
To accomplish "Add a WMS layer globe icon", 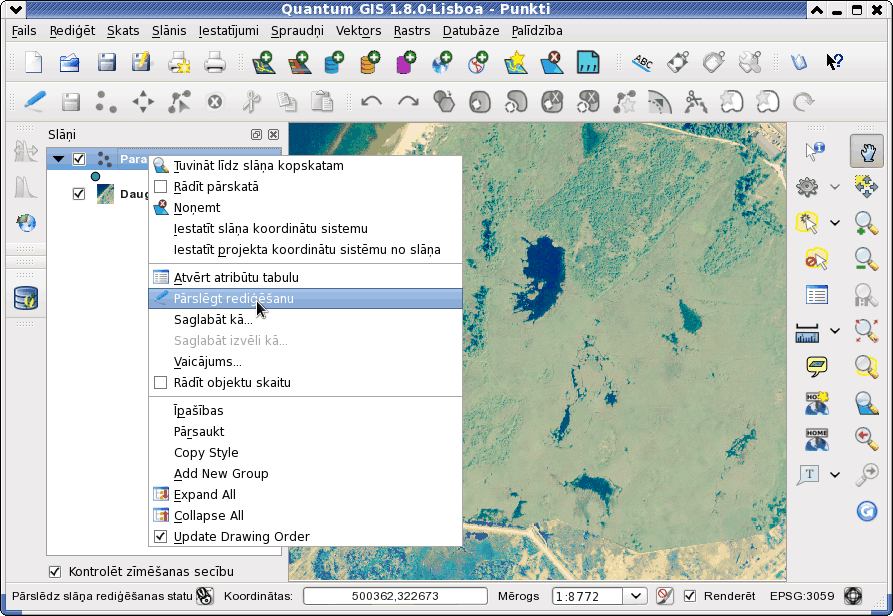I will point(442,62).
